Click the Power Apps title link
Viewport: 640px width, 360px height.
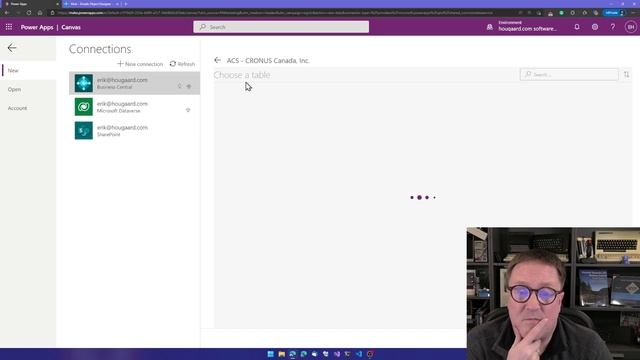37,27
